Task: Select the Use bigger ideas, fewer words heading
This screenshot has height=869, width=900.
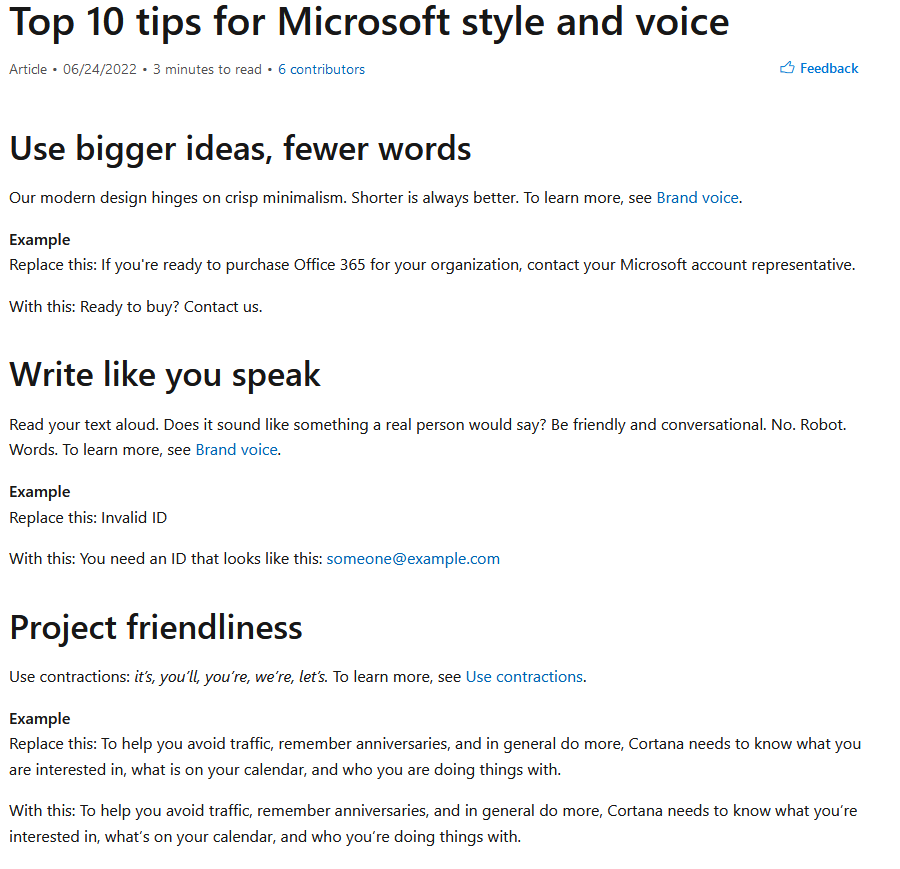Action: (x=240, y=149)
